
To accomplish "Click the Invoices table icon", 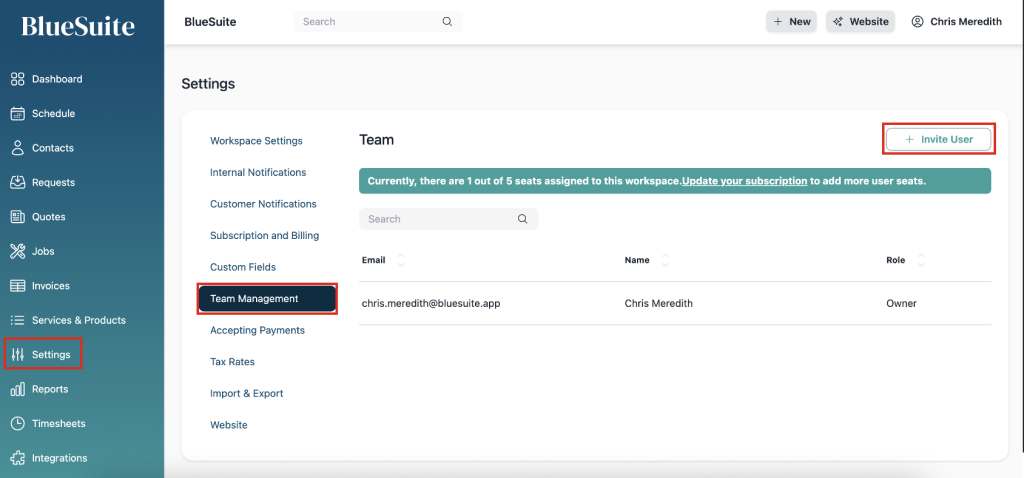I will [x=18, y=286].
